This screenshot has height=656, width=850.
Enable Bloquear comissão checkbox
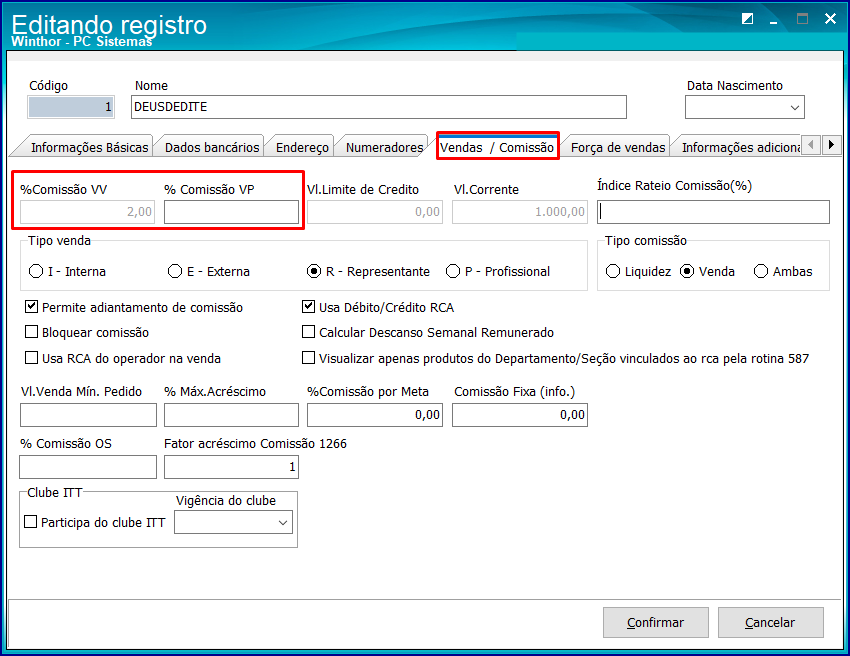pyautogui.click(x=32, y=332)
